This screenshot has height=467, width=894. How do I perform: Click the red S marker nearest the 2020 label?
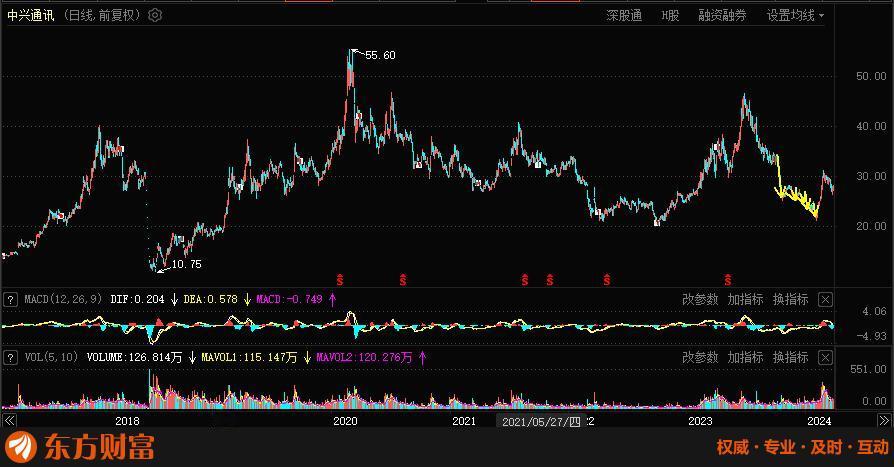340,280
